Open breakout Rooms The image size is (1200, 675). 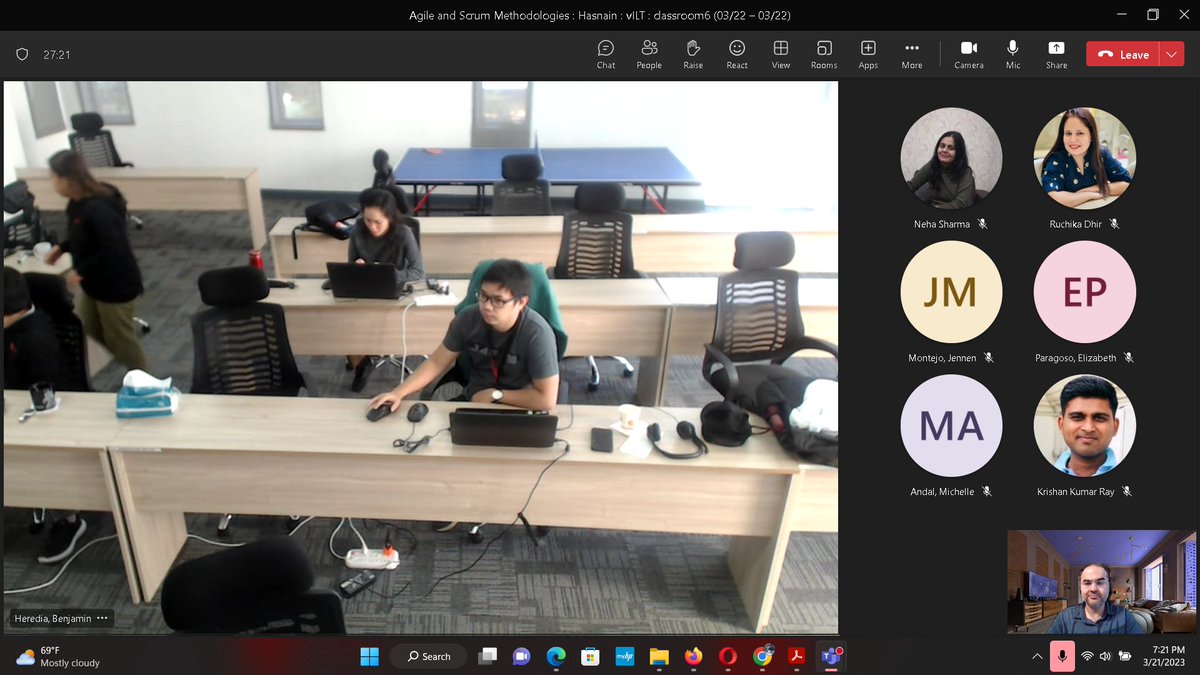pyautogui.click(x=824, y=54)
